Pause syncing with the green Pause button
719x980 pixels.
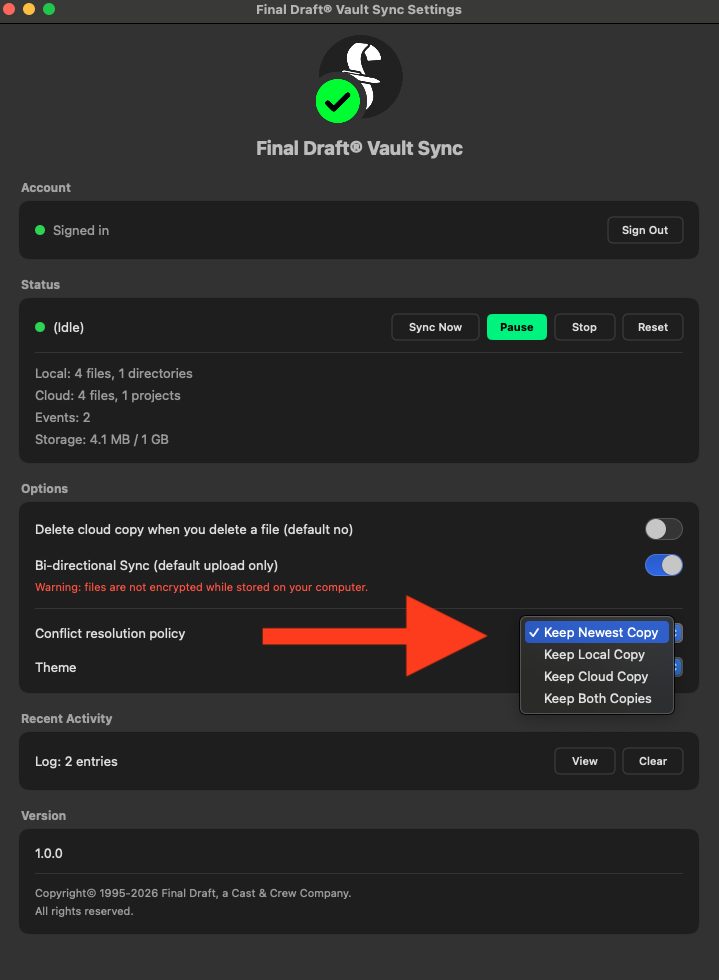[516, 327]
